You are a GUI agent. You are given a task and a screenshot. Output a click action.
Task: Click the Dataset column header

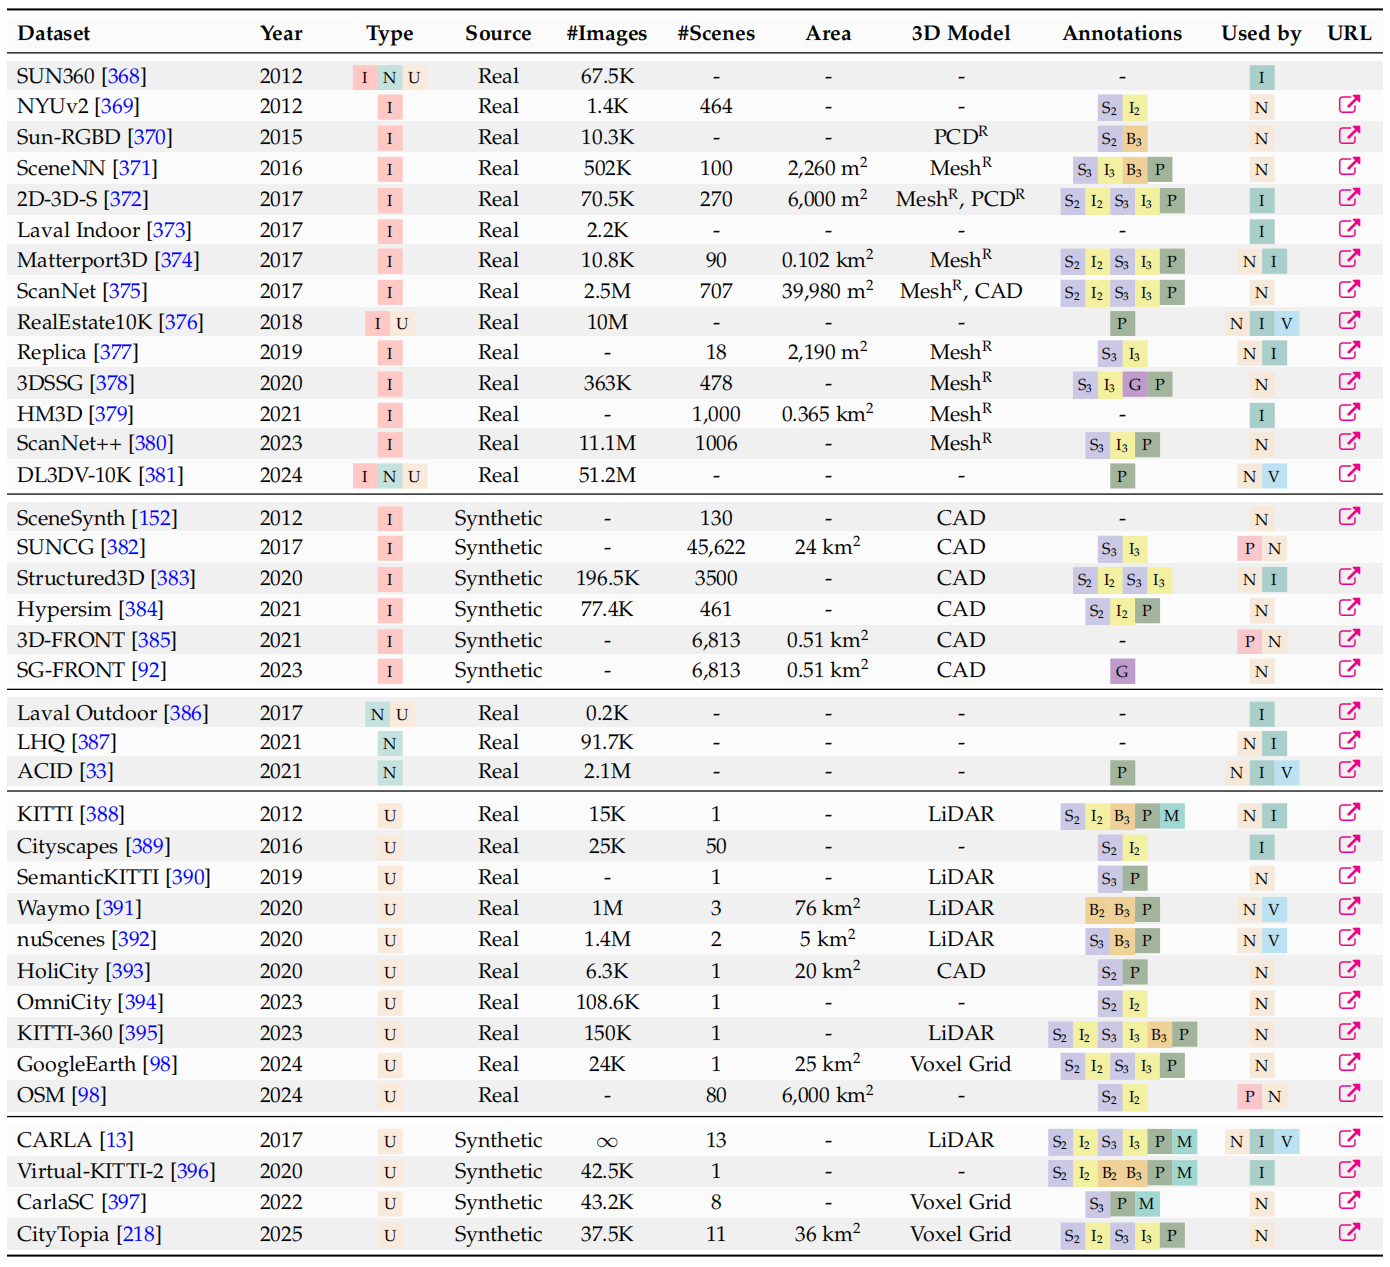[54, 33]
